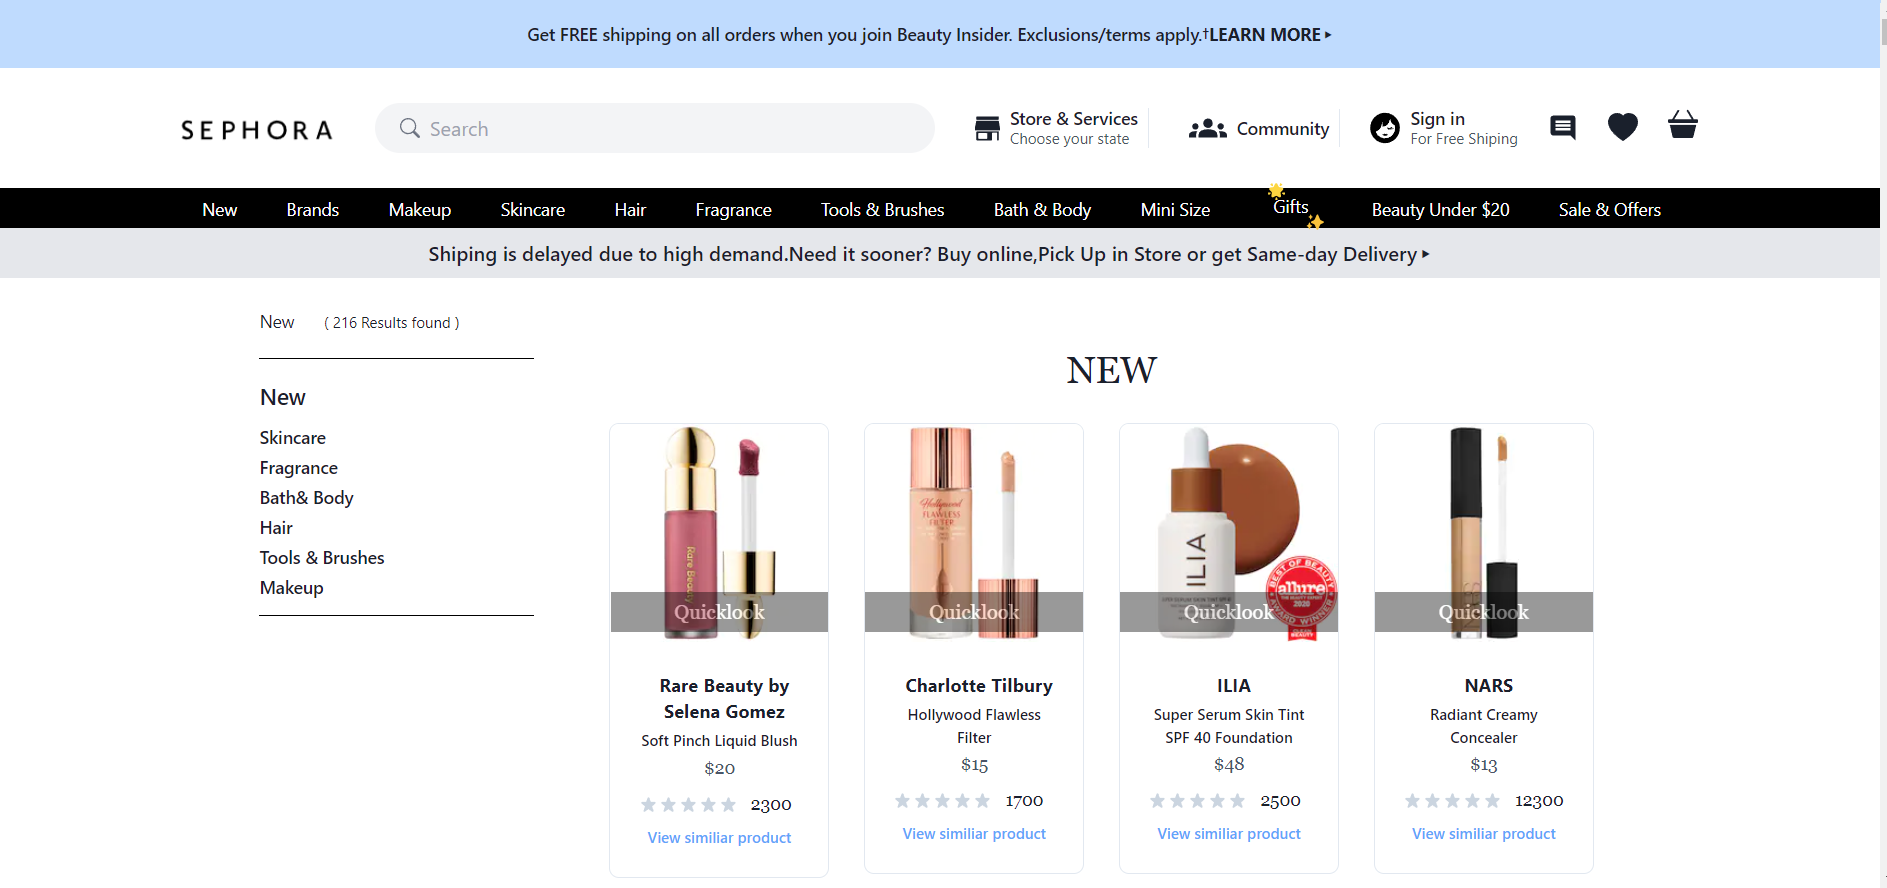
Task: Click Hollywood Flawless Filter title
Action: [x=974, y=726]
